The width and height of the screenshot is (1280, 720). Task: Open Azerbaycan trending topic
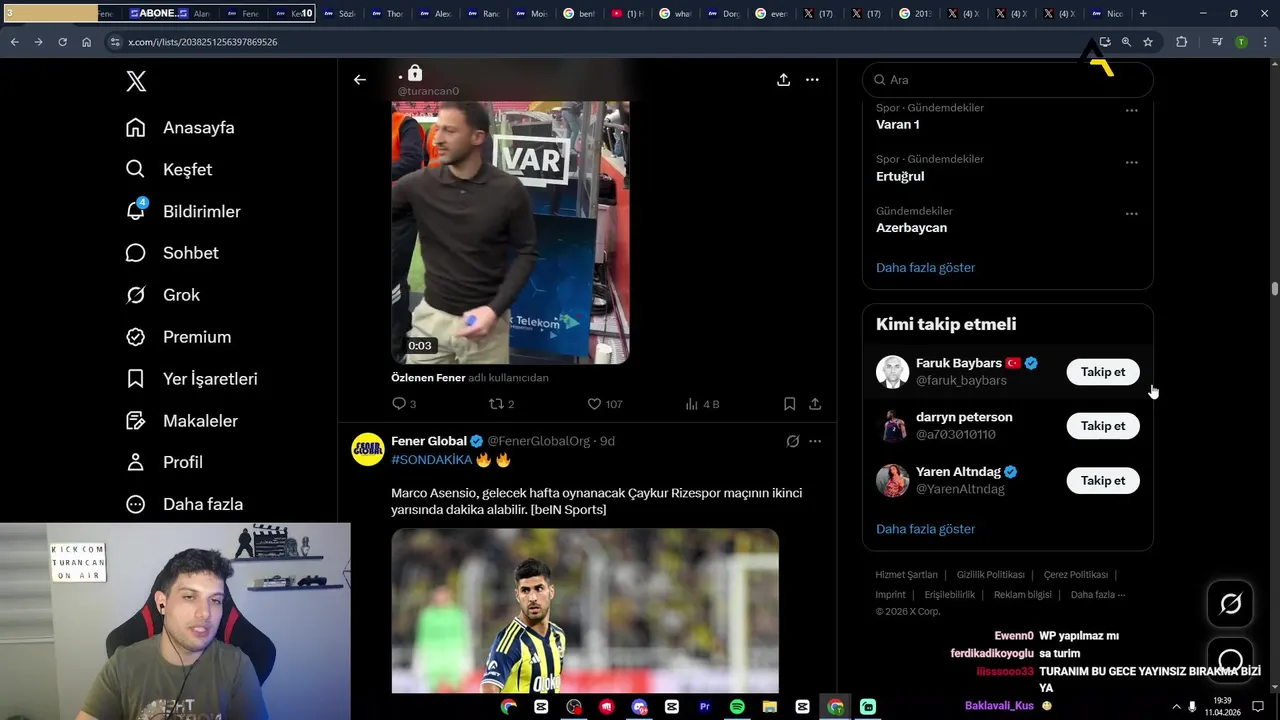911,228
